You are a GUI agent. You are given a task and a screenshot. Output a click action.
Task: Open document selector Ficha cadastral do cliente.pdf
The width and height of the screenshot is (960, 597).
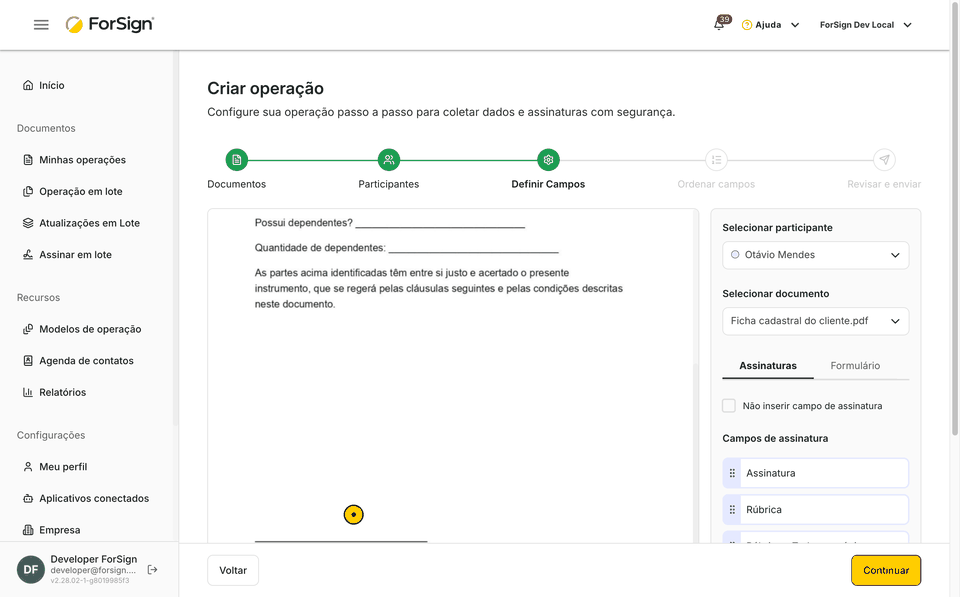pos(816,321)
